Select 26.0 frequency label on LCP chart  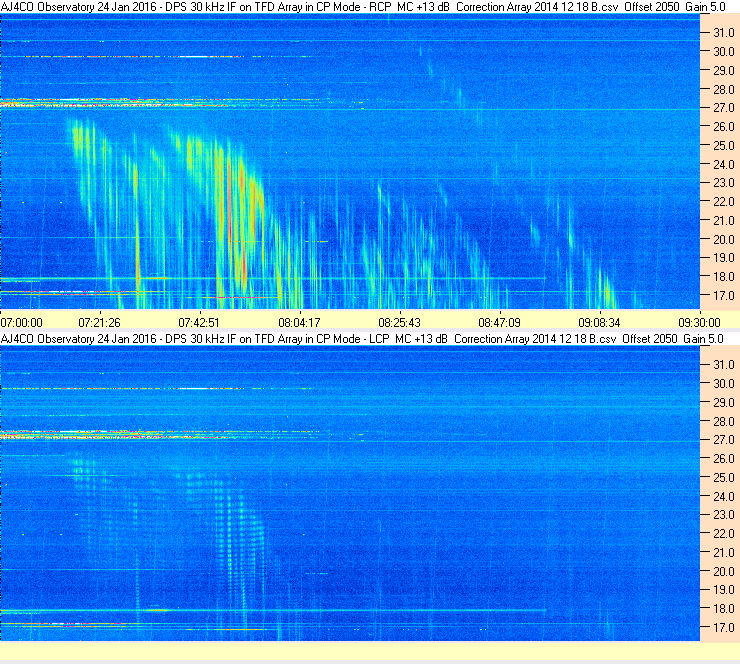[x=724, y=459]
